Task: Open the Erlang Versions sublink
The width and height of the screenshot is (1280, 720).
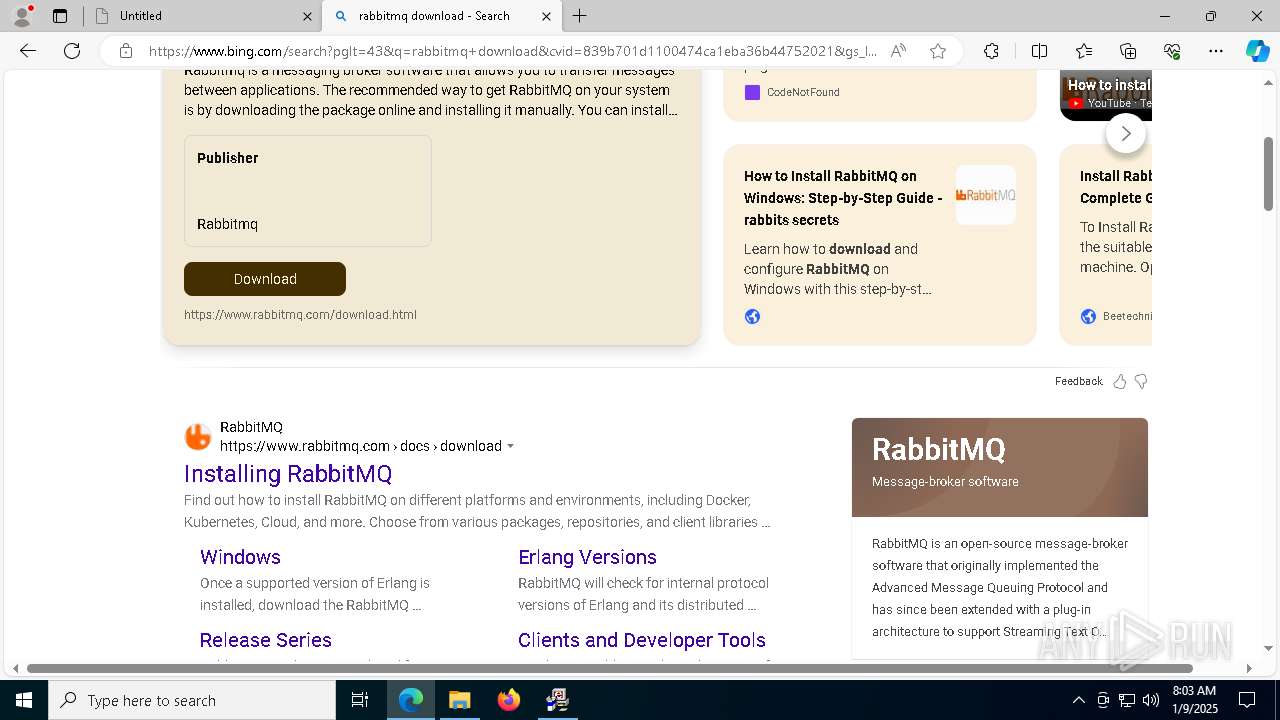Action: click(587, 557)
